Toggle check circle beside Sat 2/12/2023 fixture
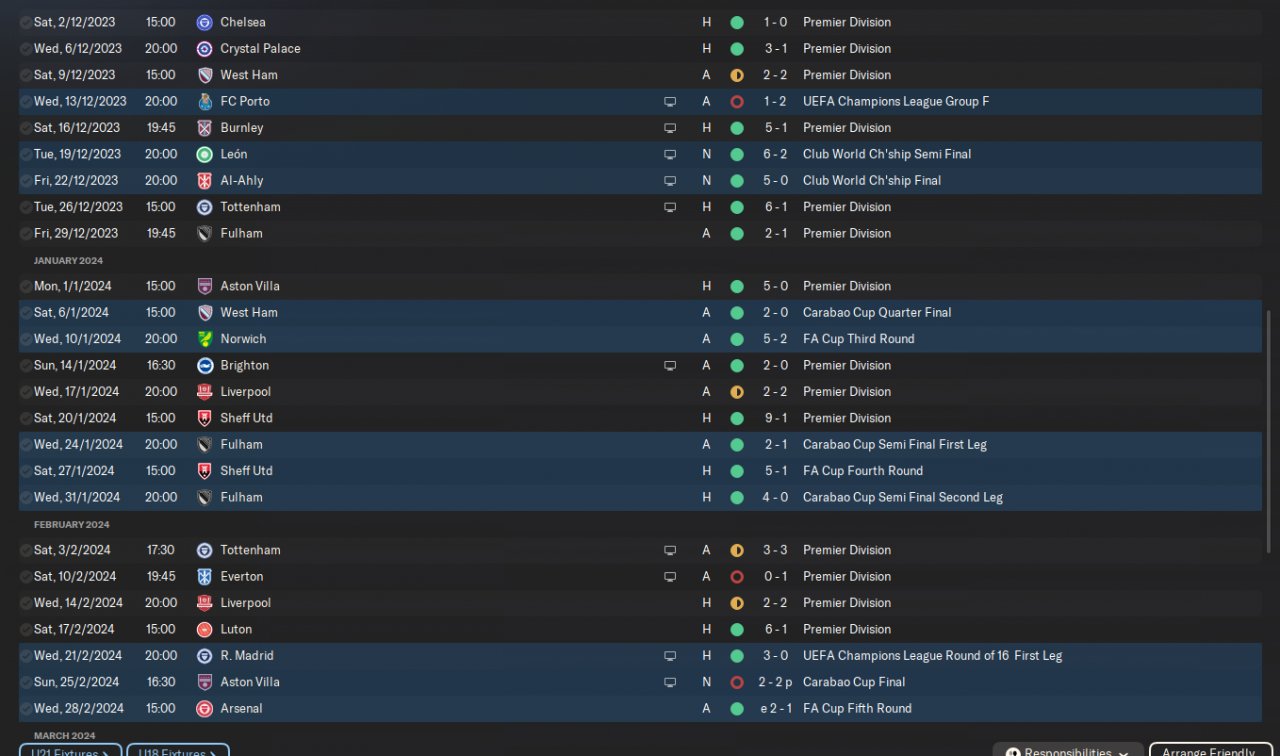Viewport: 1280px width, 756px height. coord(25,22)
